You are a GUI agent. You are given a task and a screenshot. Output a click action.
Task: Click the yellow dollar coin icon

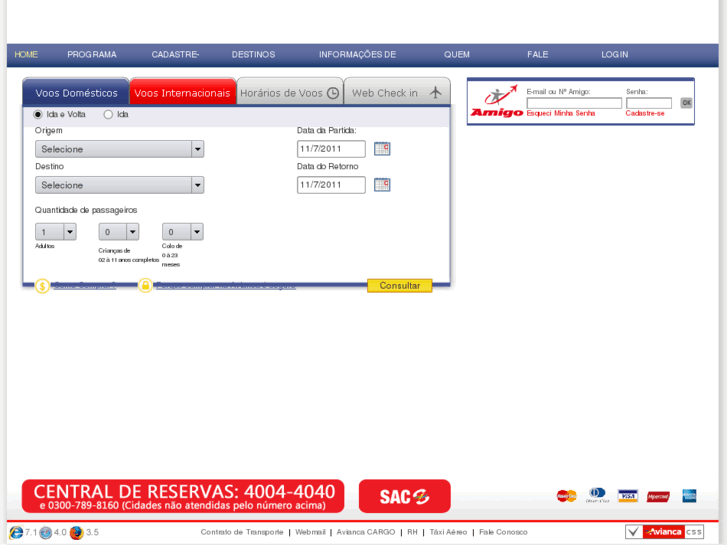[42, 286]
